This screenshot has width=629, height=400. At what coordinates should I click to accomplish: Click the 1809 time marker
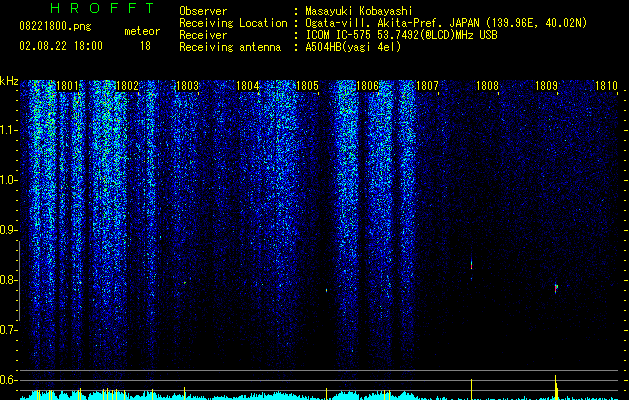coord(547,86)
